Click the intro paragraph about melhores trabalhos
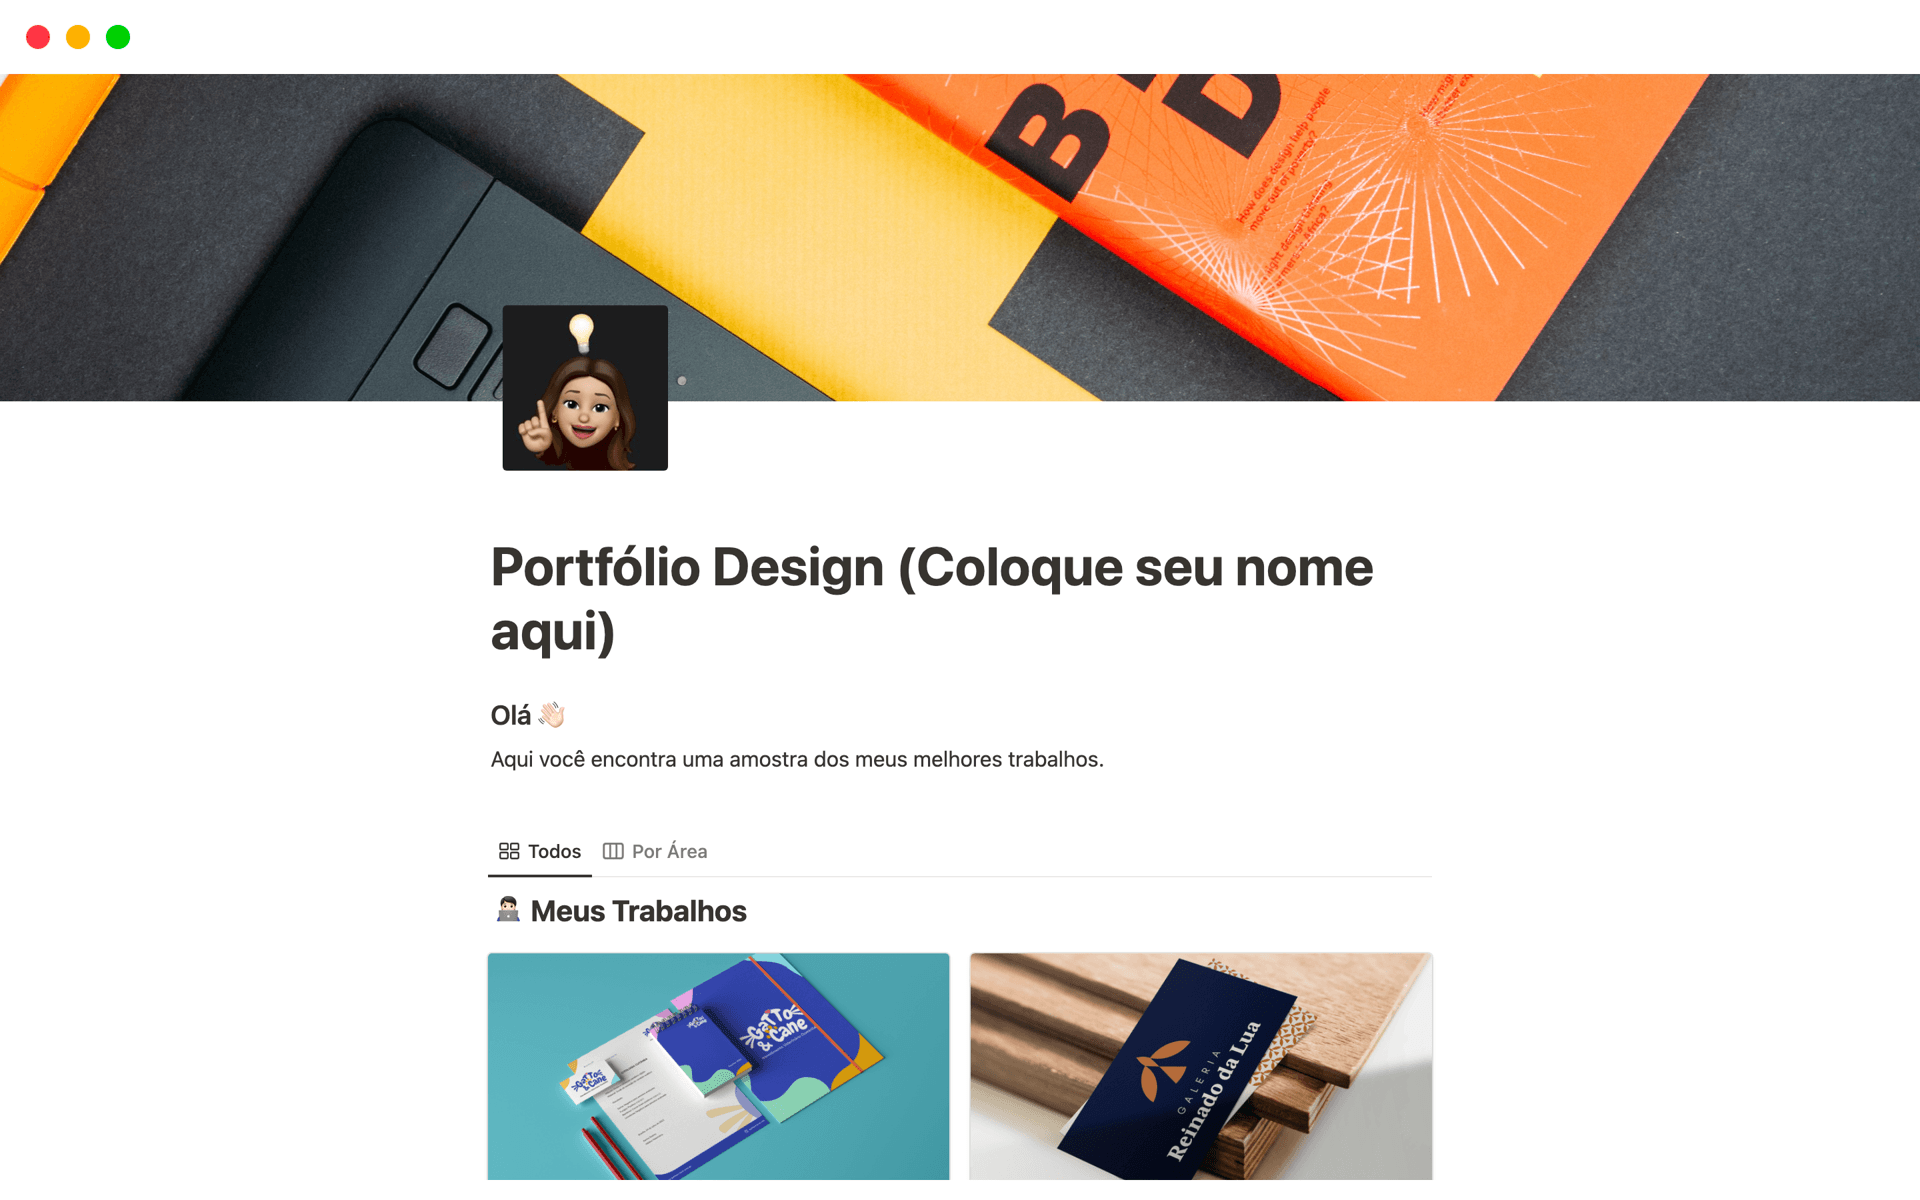The width and height of the screenshot is (1920, 1200). click(x=797, y=759)
